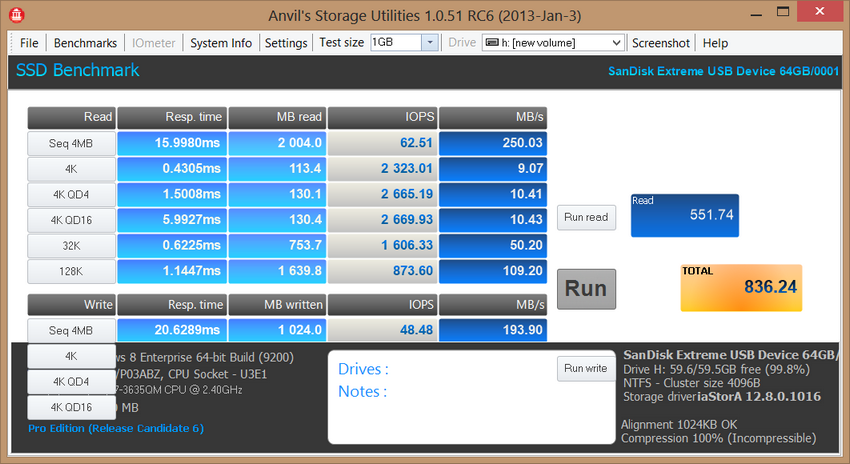
Task: Click the Storage driver iaStorA 12.8.0.1016 text
Action: point(722,397)
